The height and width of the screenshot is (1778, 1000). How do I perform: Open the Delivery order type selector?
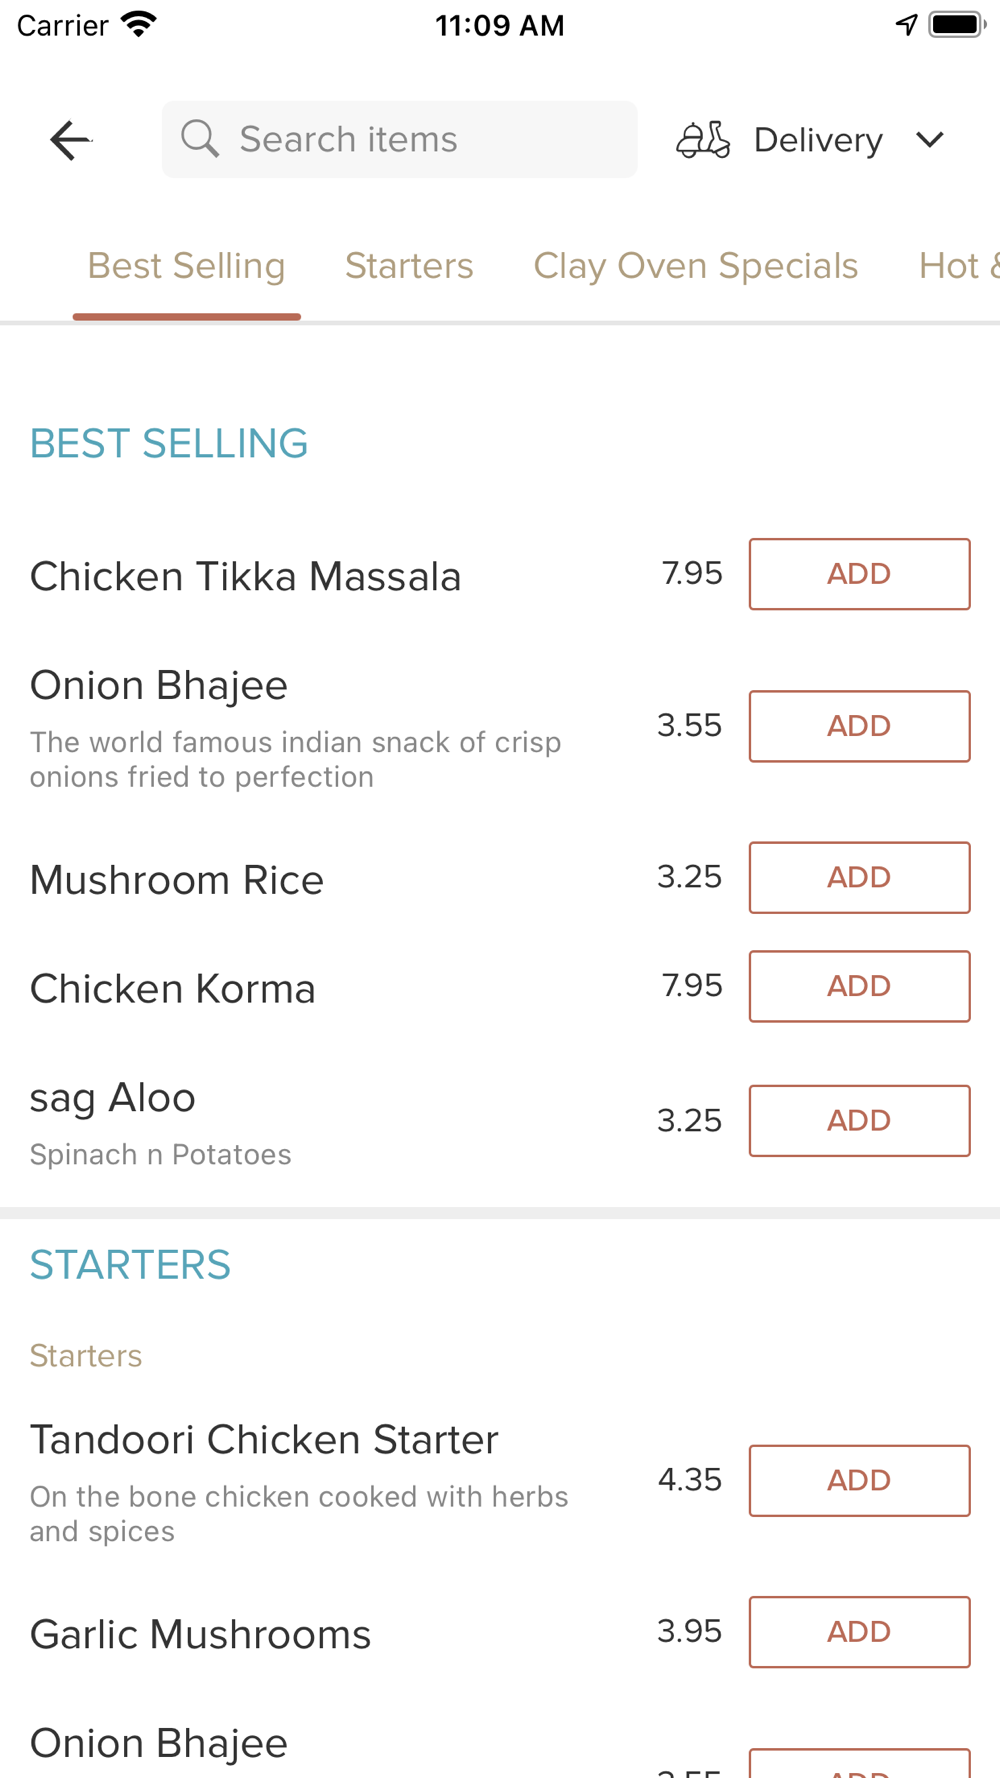(817, 140)
